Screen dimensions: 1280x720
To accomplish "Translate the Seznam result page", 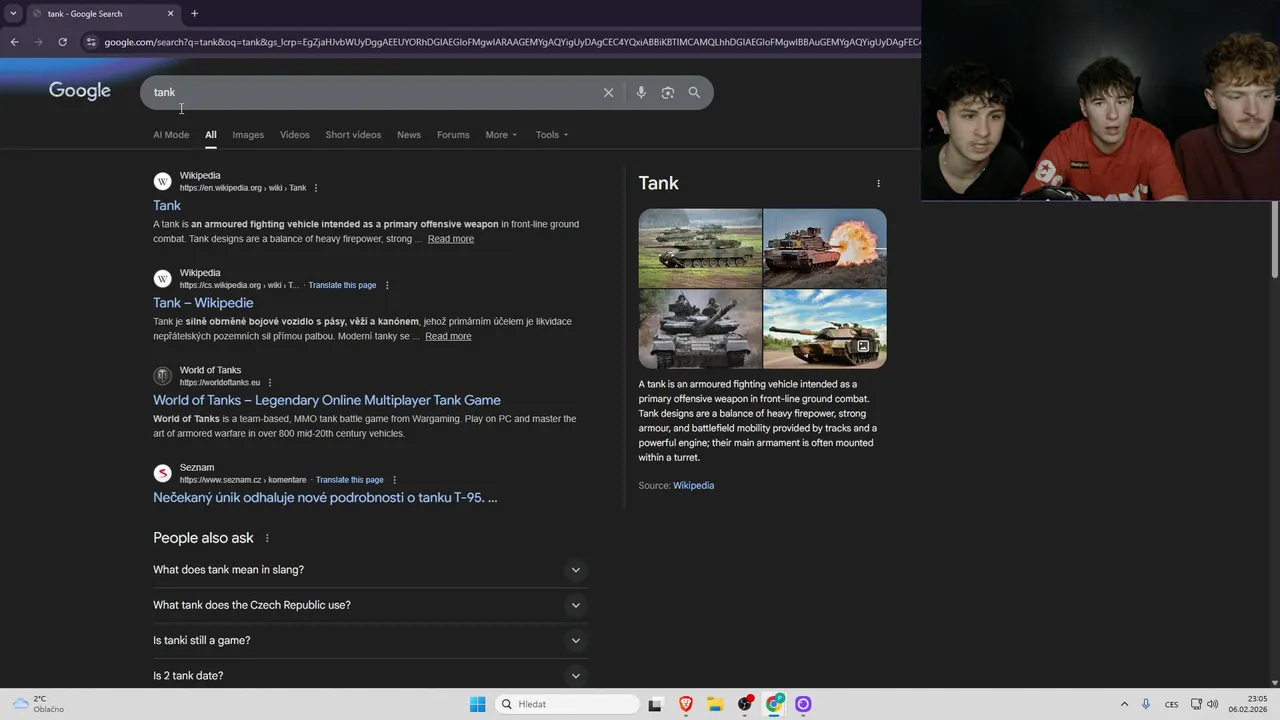I will click(x=349, y=480).
